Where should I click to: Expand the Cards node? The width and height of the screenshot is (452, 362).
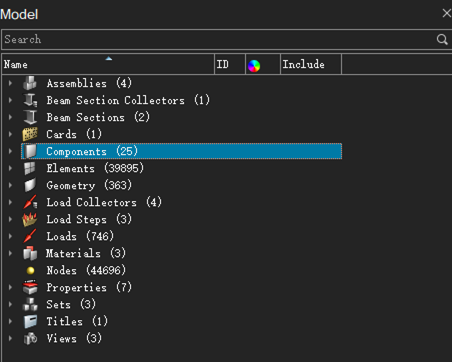[10, 134]
